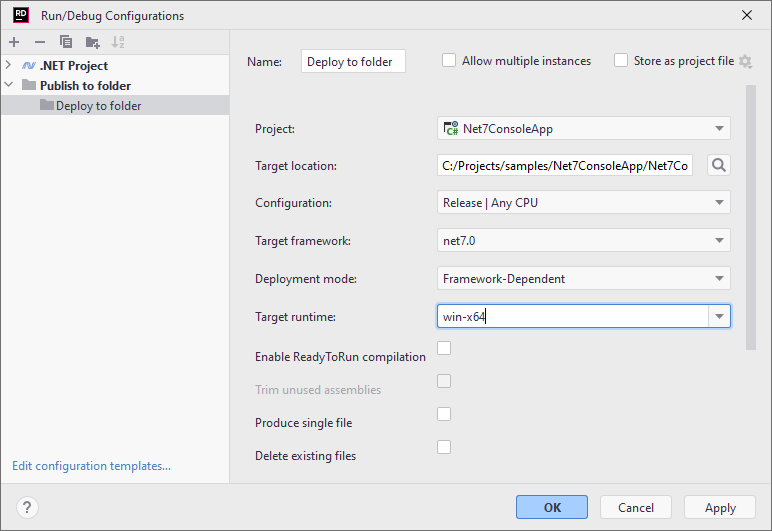Remove the selected configuration

(40, 42)
